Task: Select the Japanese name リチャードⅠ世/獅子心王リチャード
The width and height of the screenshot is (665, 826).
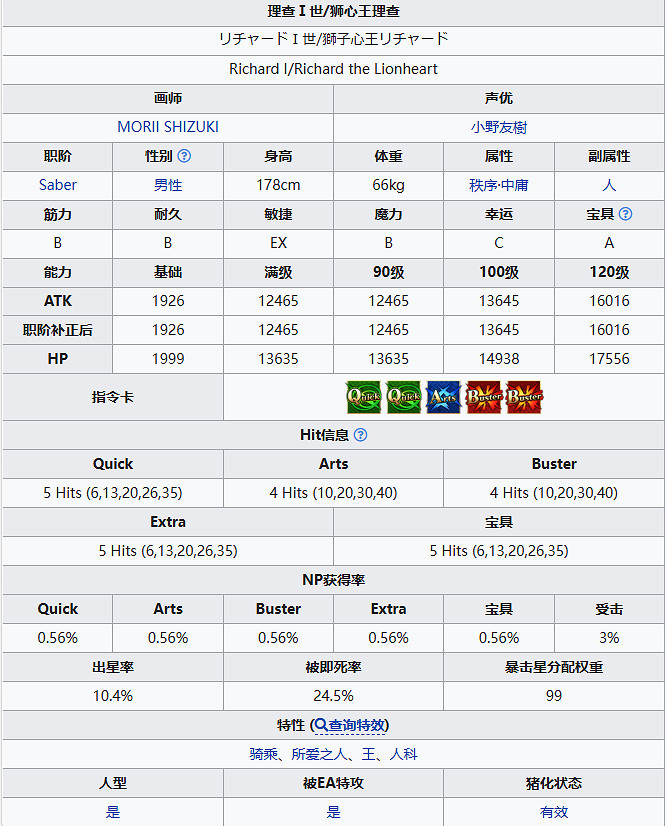Action: coord(334,39)
